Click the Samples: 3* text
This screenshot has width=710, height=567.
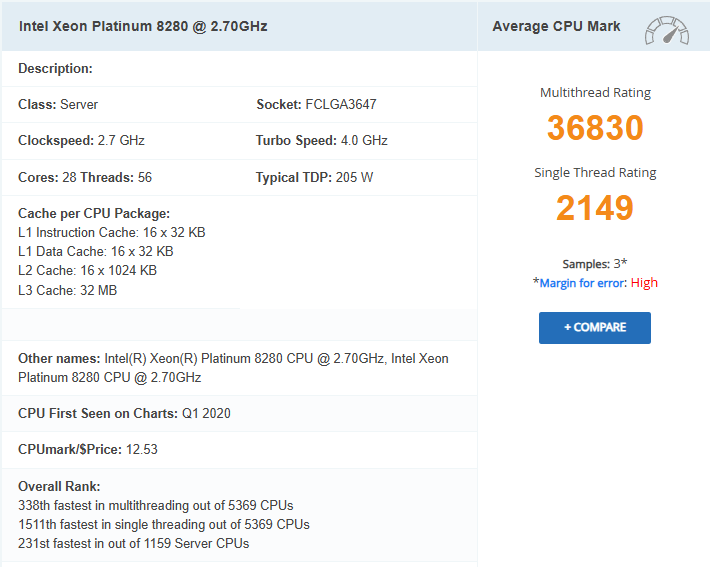pos(595,264)
